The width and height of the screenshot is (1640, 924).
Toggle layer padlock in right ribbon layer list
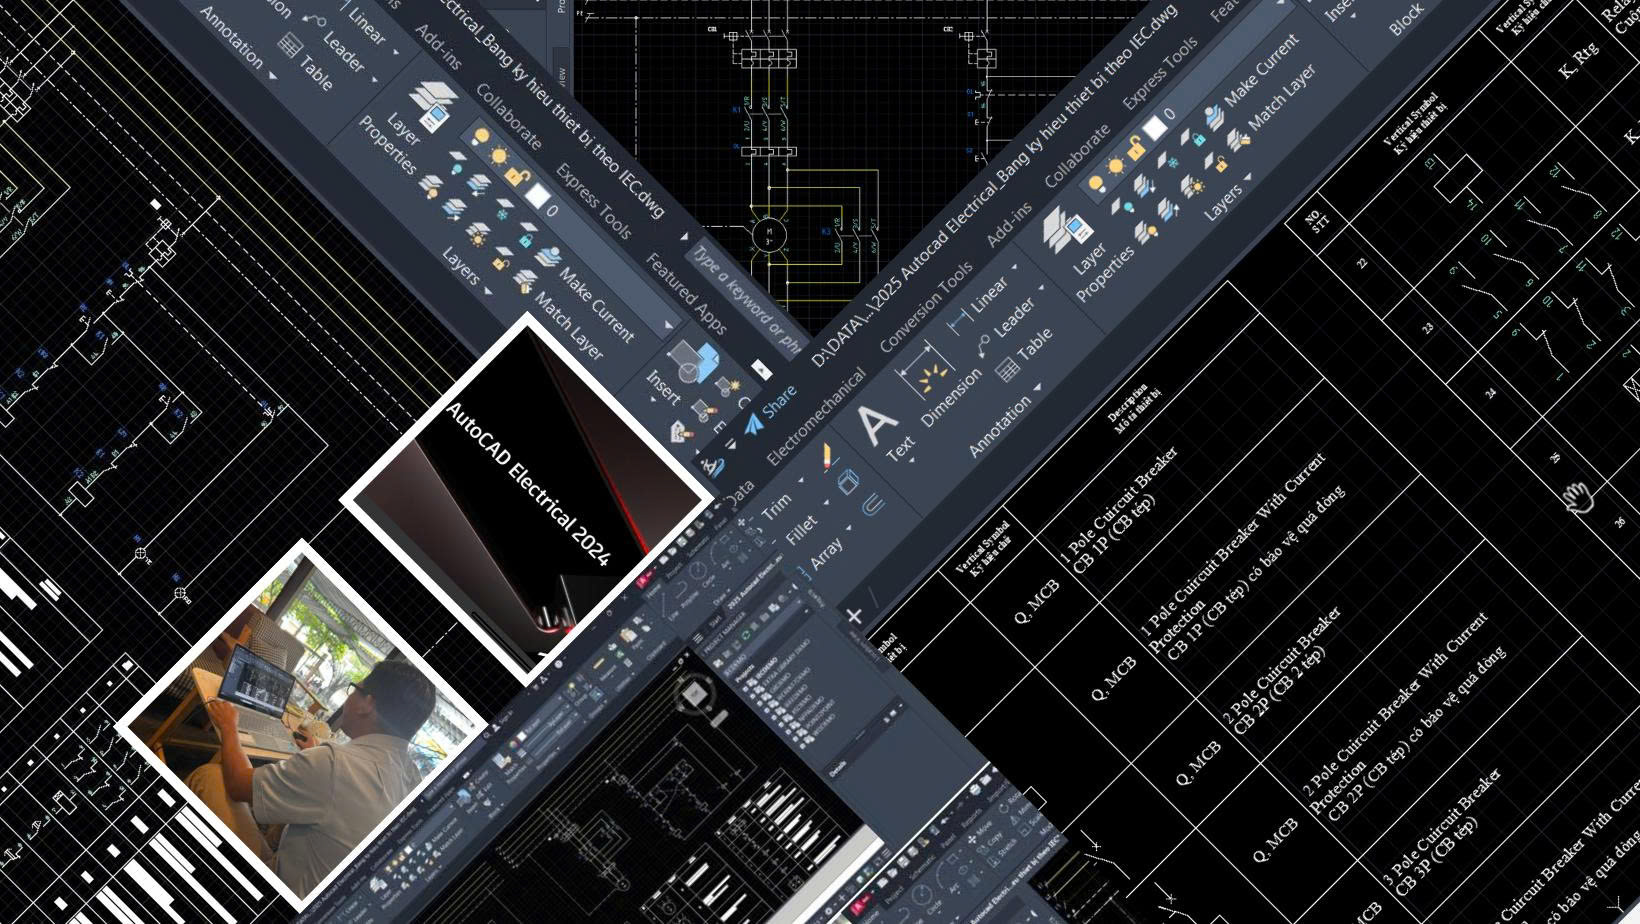click(1135, 149)
